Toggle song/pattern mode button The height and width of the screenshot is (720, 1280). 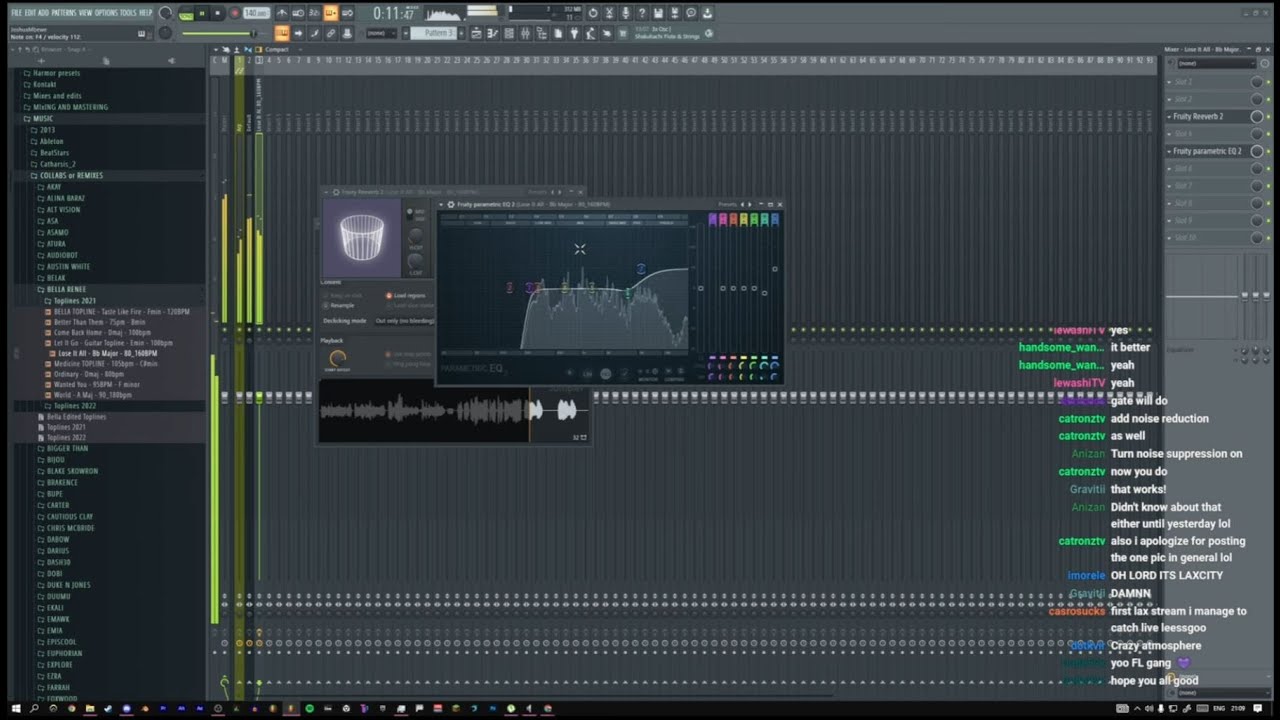click(x=186, y=13)
